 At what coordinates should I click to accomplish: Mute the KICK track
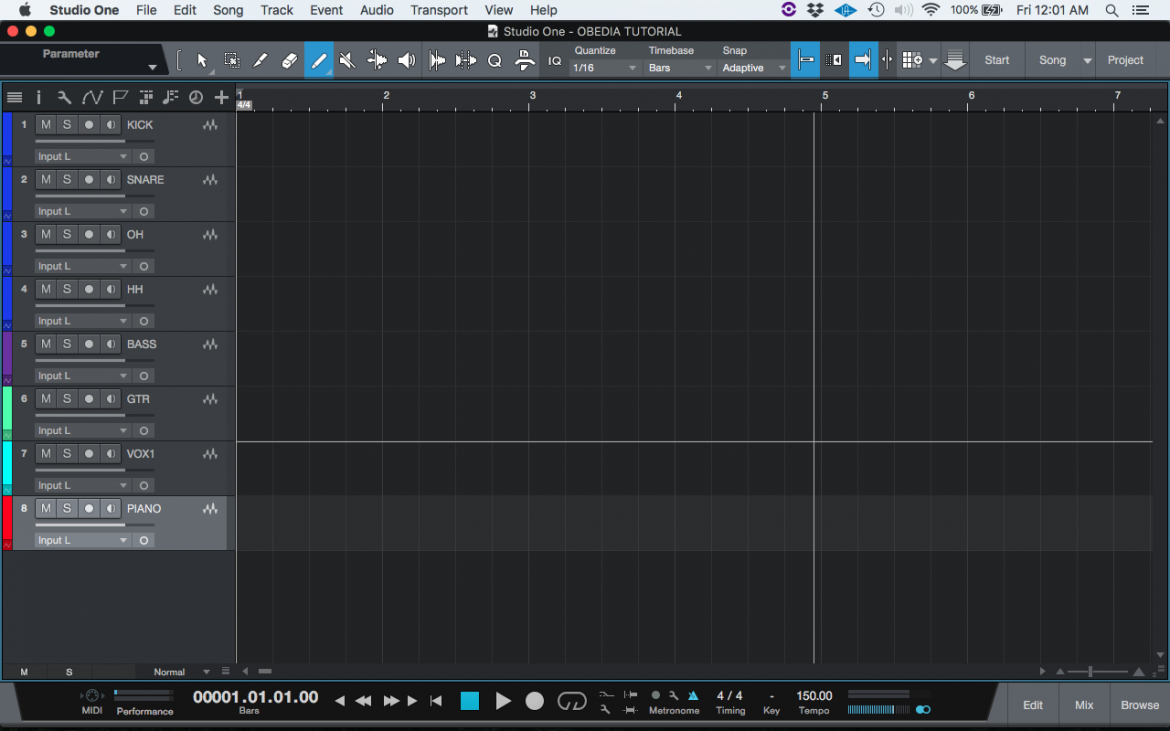pyautogui.click(x=46, y=125)
